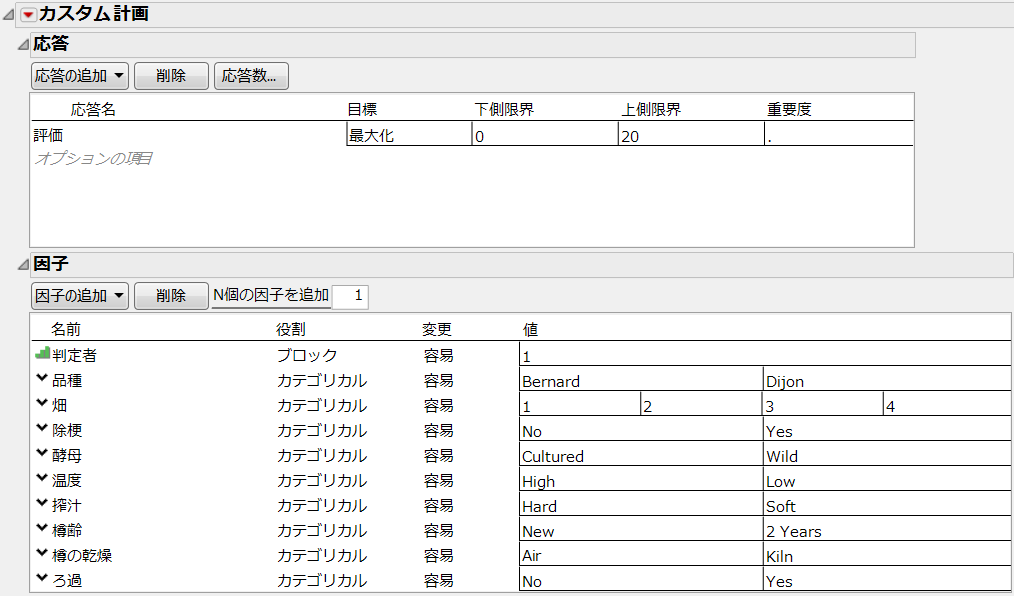The height and width of the screenshot is (596, 1014).
Task: Open the red triangle menu beside カスタム計画
Action: 28,14
